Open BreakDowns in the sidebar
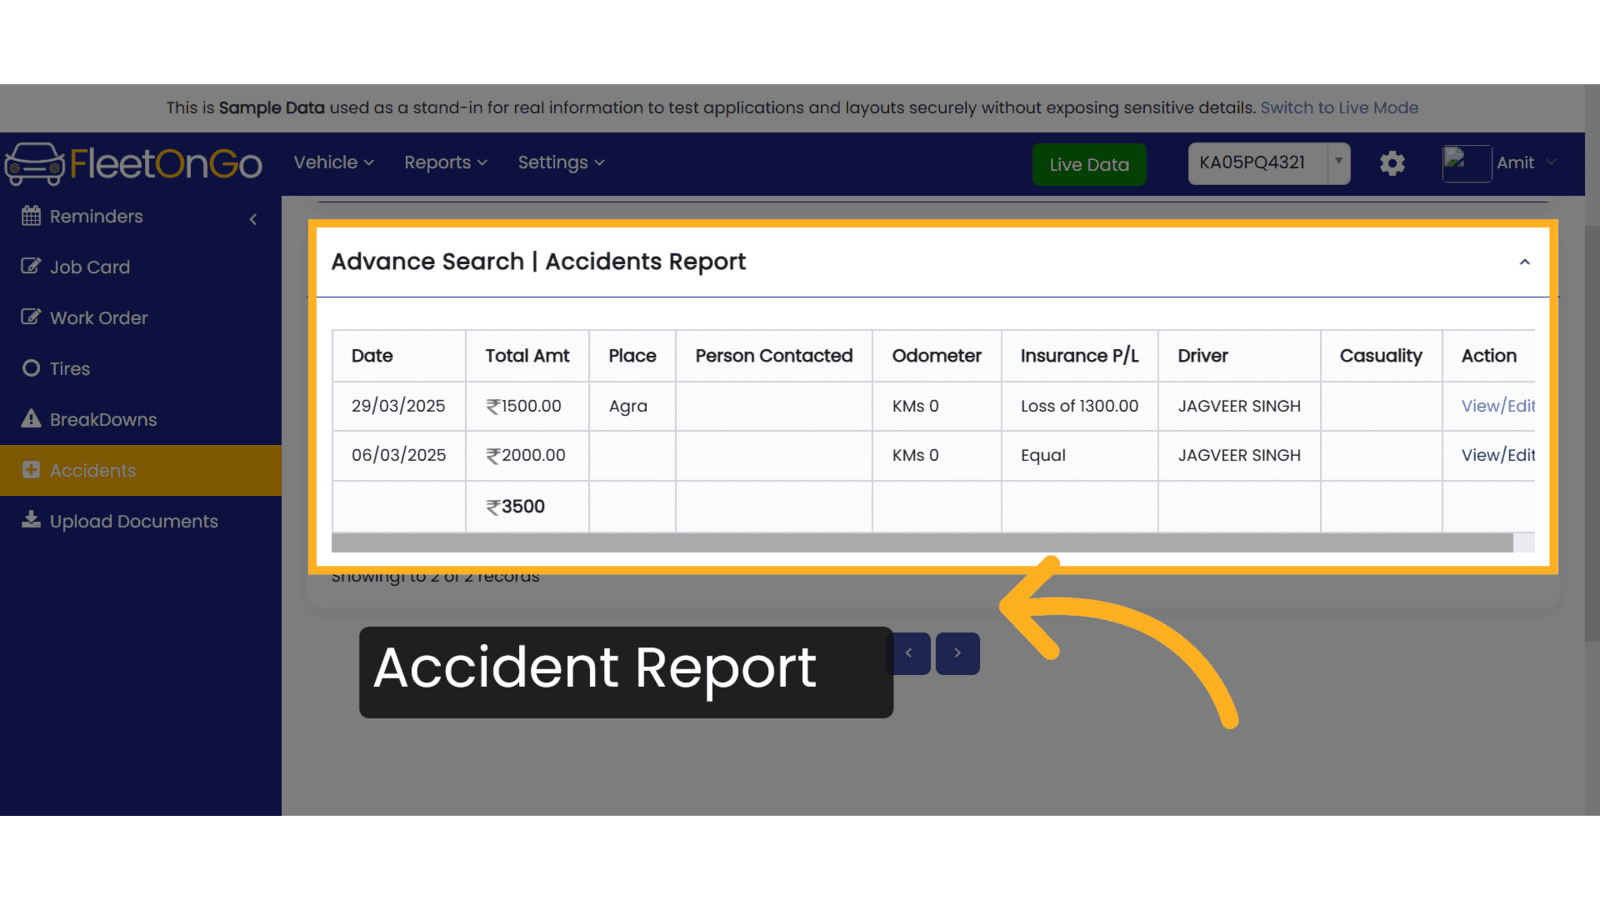 pos(140,420)
